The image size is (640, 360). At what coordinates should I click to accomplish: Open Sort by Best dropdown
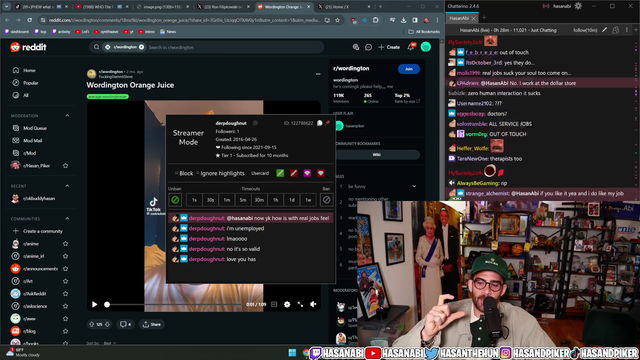110,343
